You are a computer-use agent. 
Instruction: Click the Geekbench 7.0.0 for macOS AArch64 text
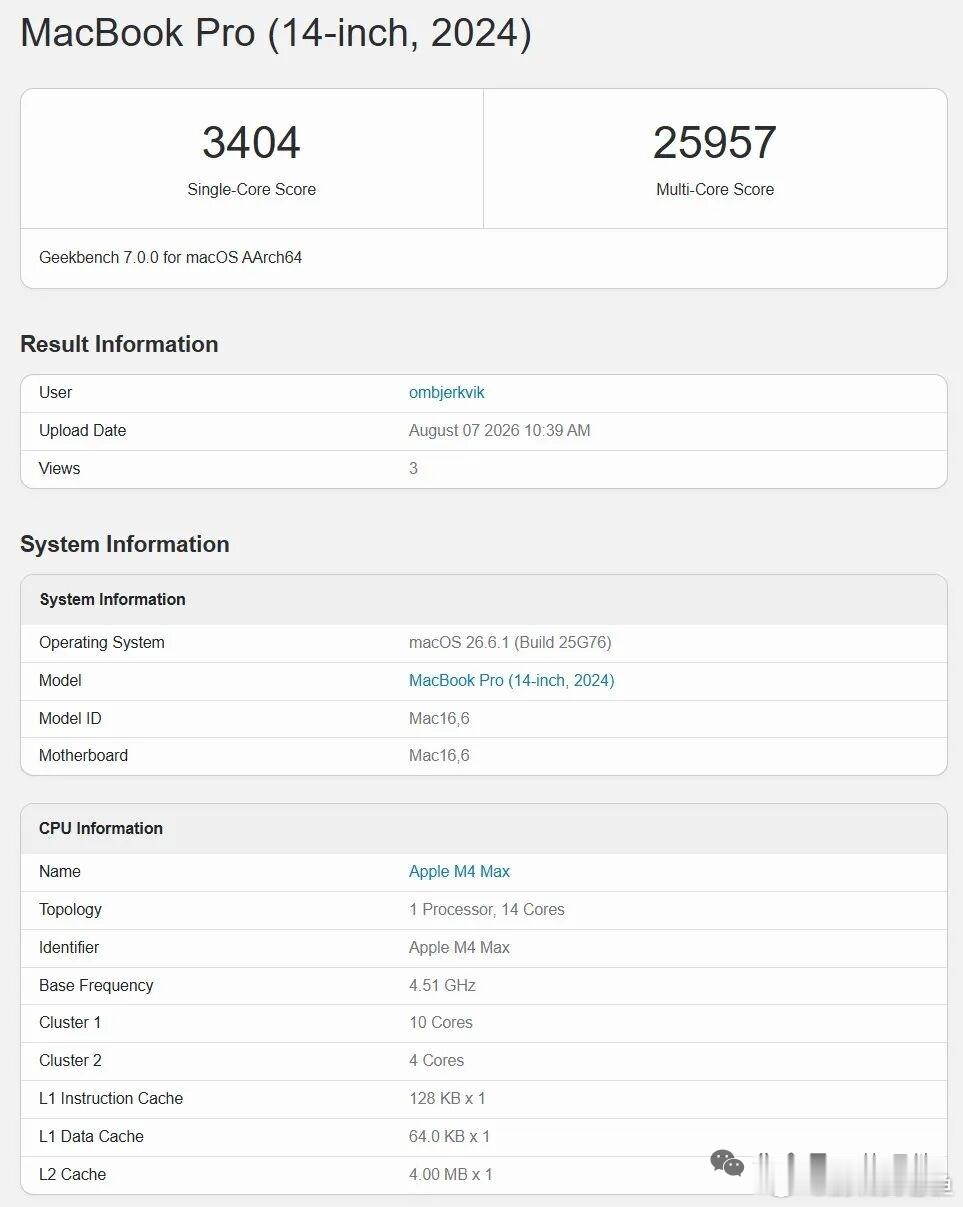click(x=171, y=257)
